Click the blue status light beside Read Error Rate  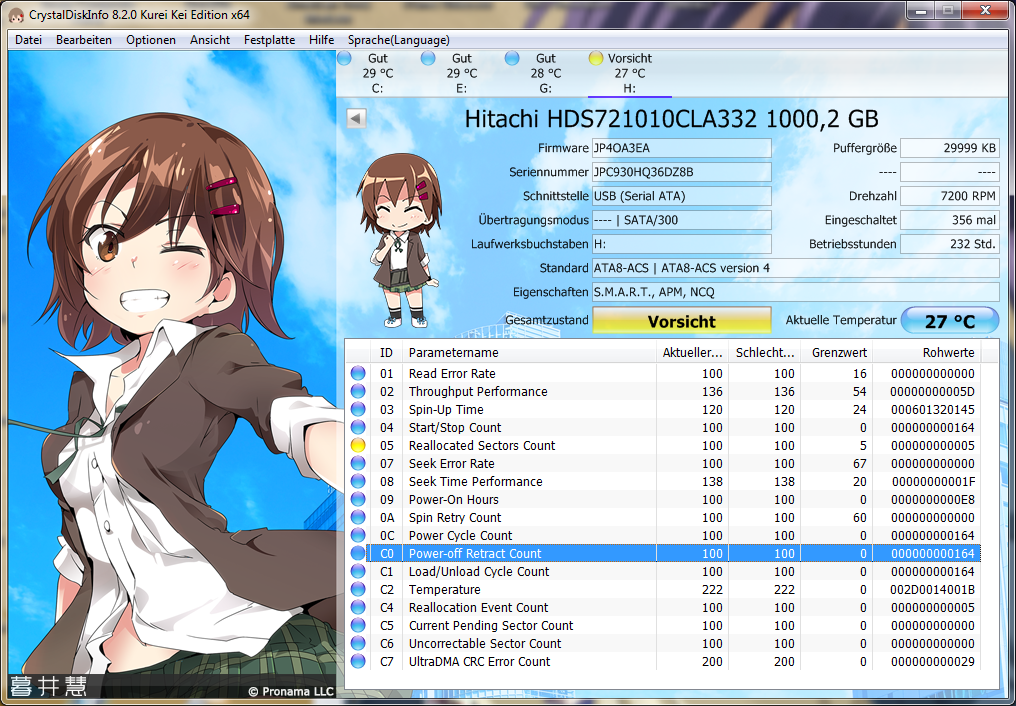(x=357, y=373)
